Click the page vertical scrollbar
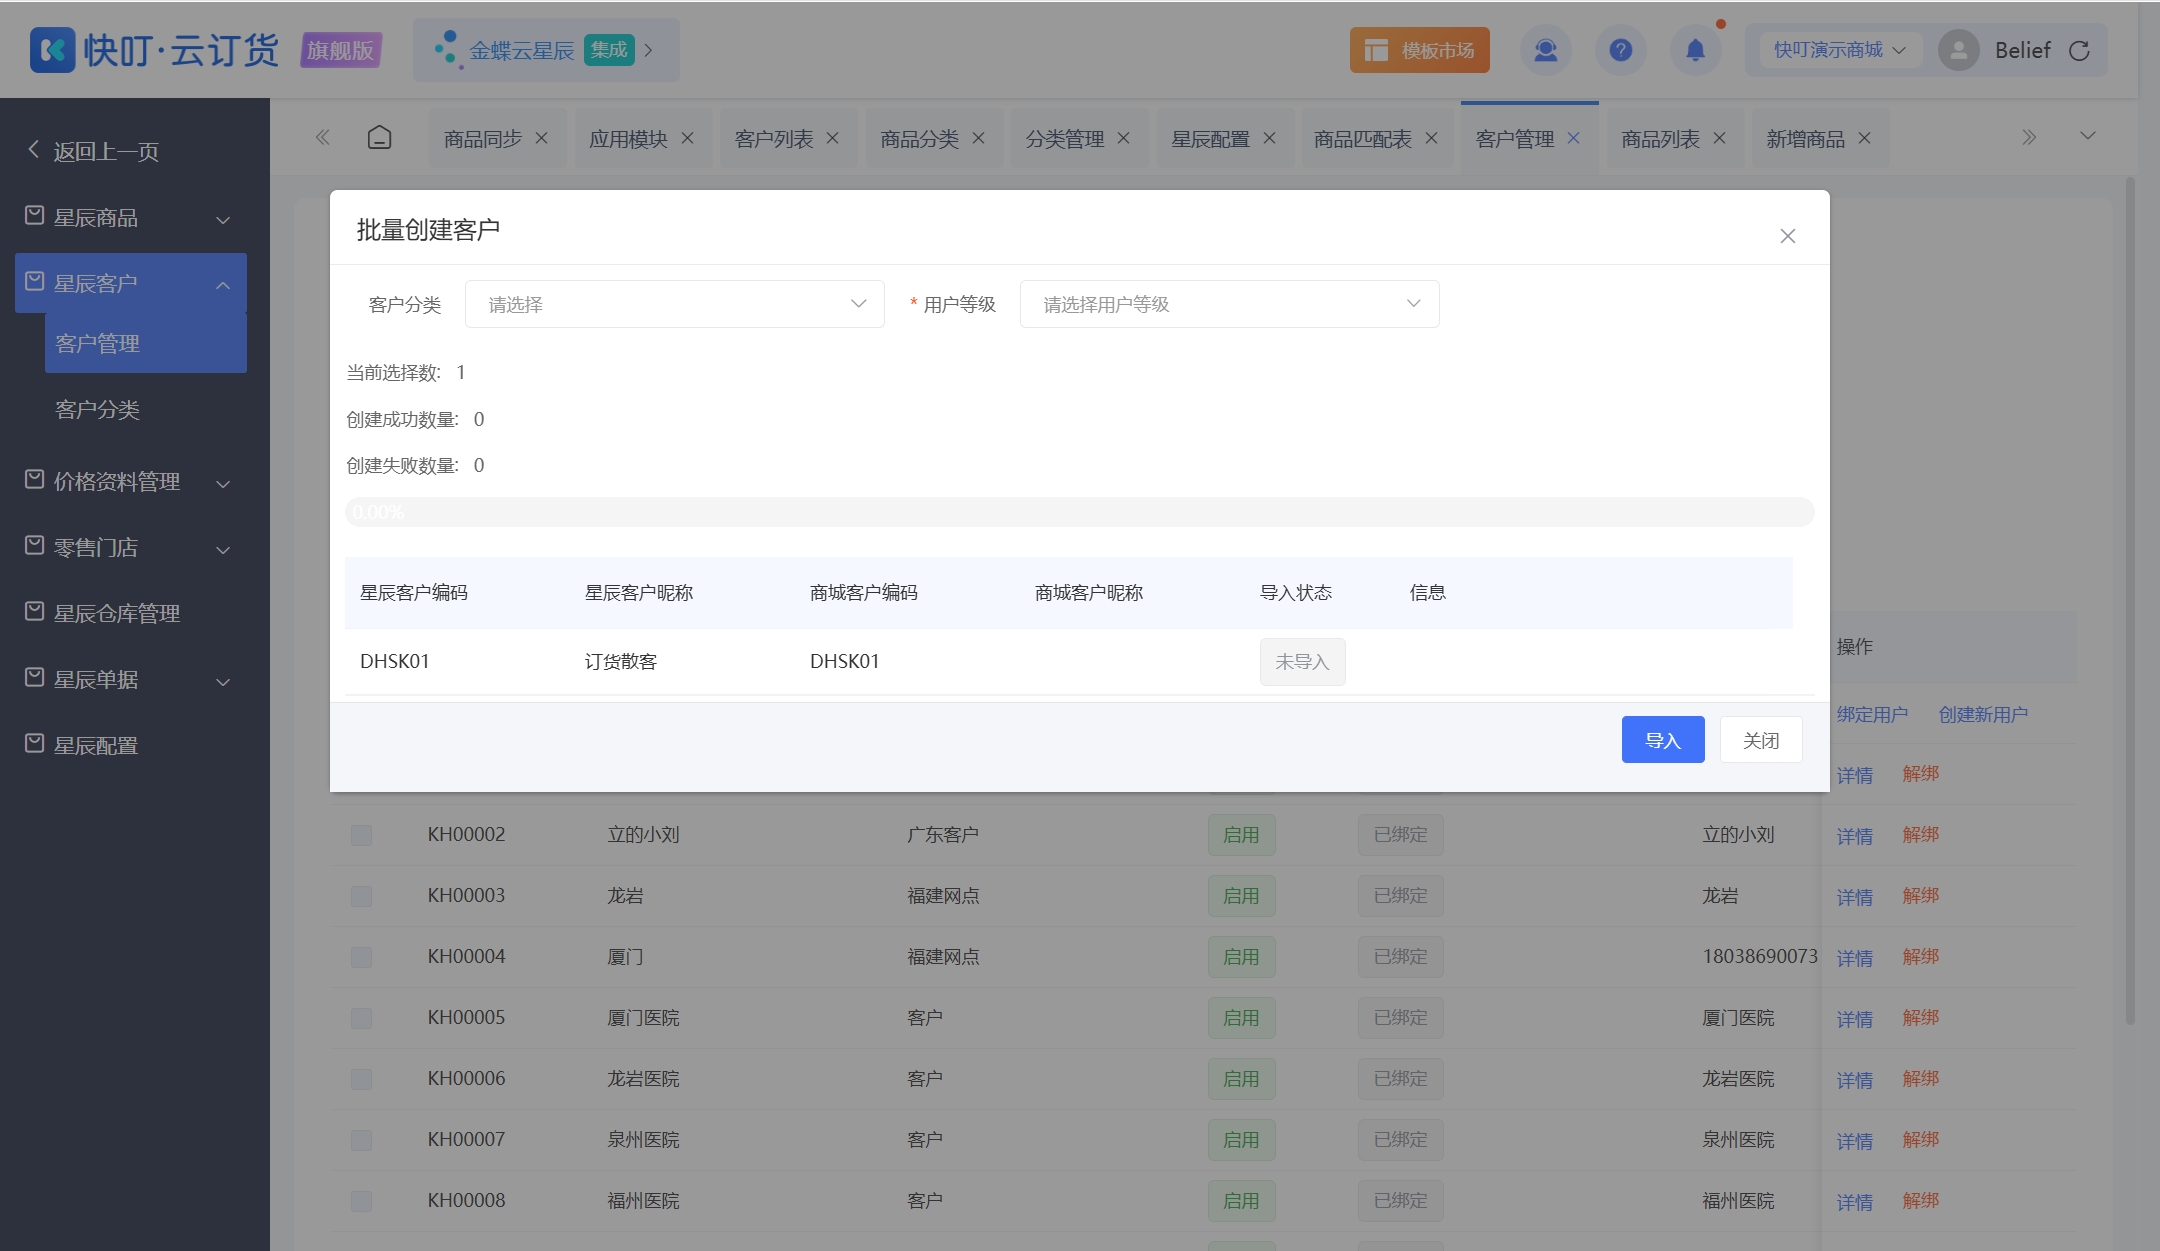 tap(2130, 600)
